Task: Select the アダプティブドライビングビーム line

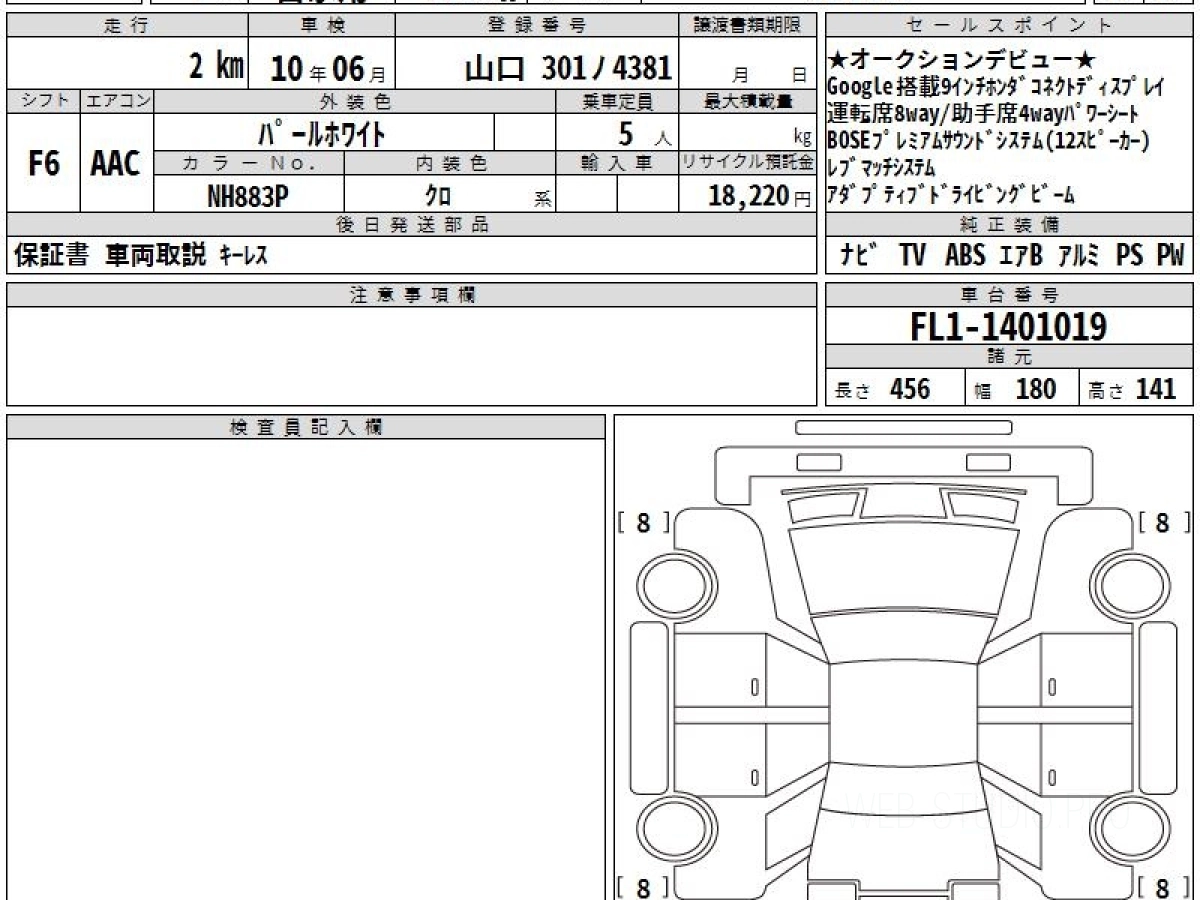Action: pos(951,194)
